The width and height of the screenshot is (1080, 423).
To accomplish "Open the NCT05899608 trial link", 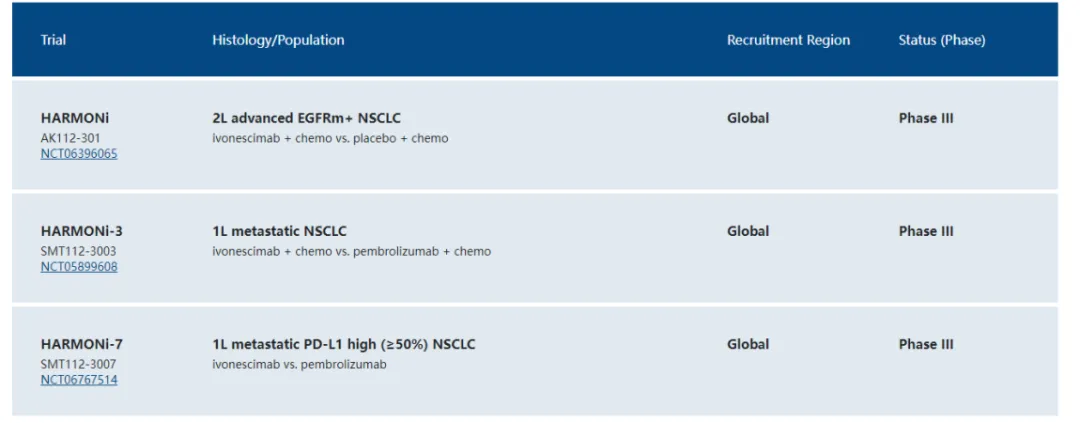I will (79, 267).
